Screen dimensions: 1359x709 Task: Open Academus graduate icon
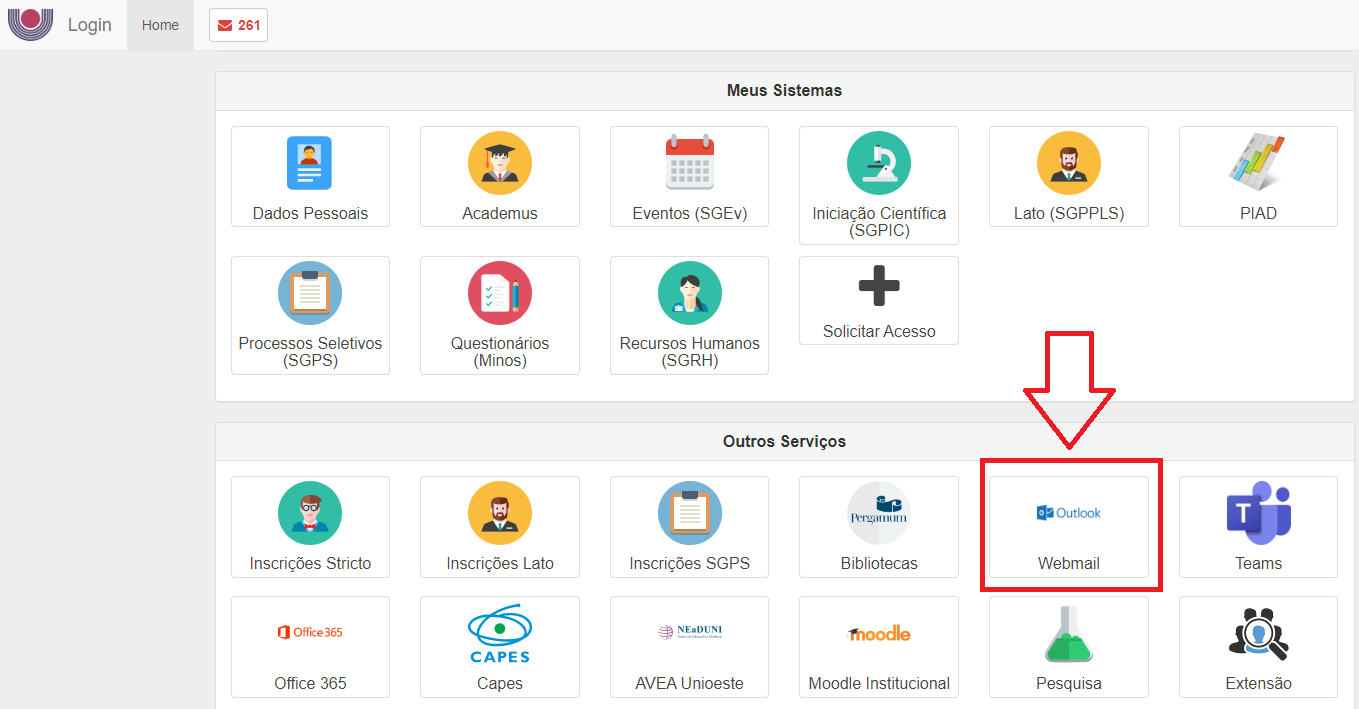tap(499, 163)
